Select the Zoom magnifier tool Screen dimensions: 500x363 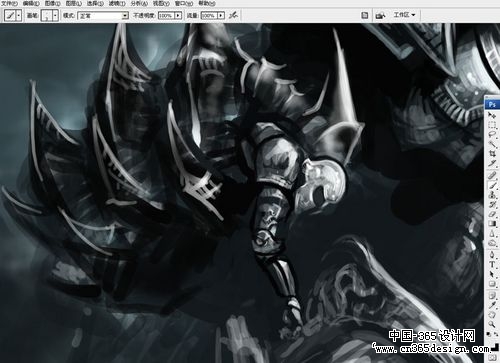point(492,324)
